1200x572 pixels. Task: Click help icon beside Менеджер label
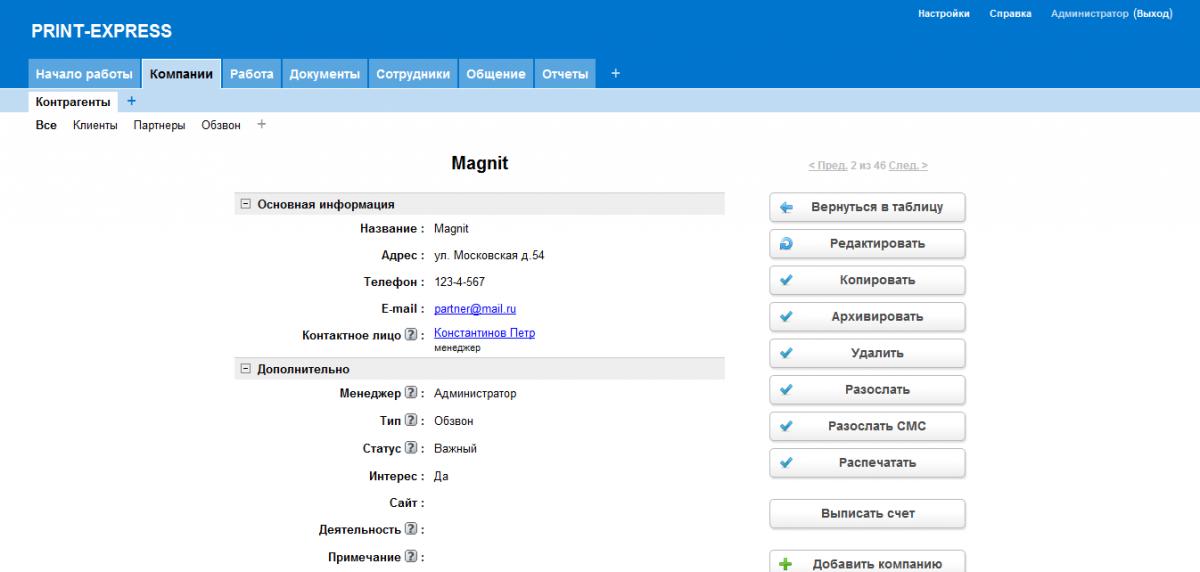[411, 394]
